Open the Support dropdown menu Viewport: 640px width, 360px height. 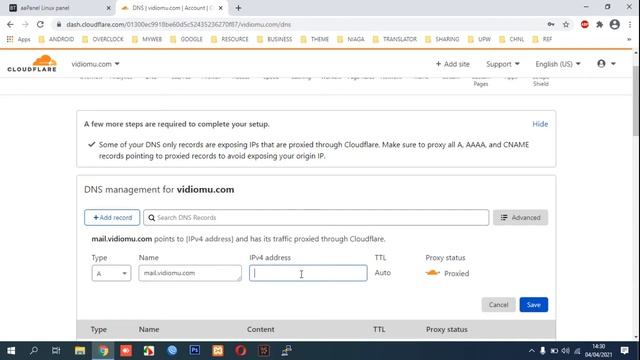pos(503,64)
